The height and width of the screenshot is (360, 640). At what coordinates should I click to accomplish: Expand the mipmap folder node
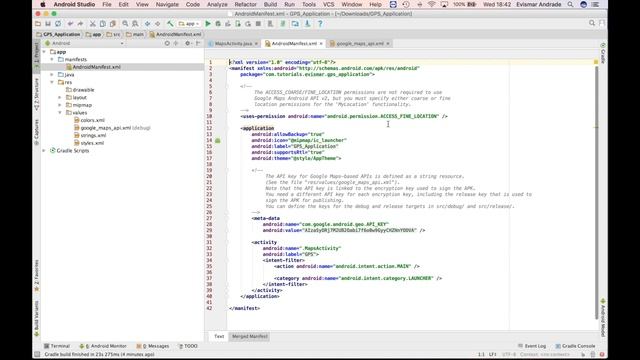pos(60,105)
